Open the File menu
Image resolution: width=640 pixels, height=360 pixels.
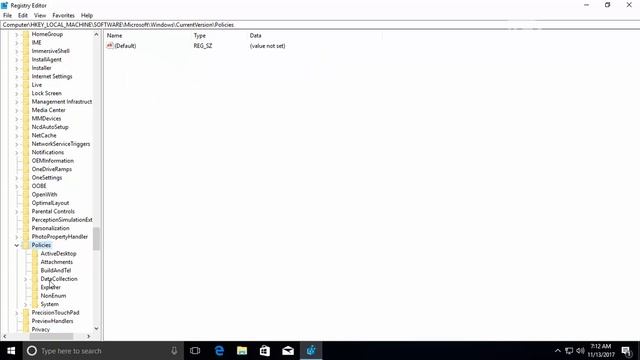coord(7,16)
